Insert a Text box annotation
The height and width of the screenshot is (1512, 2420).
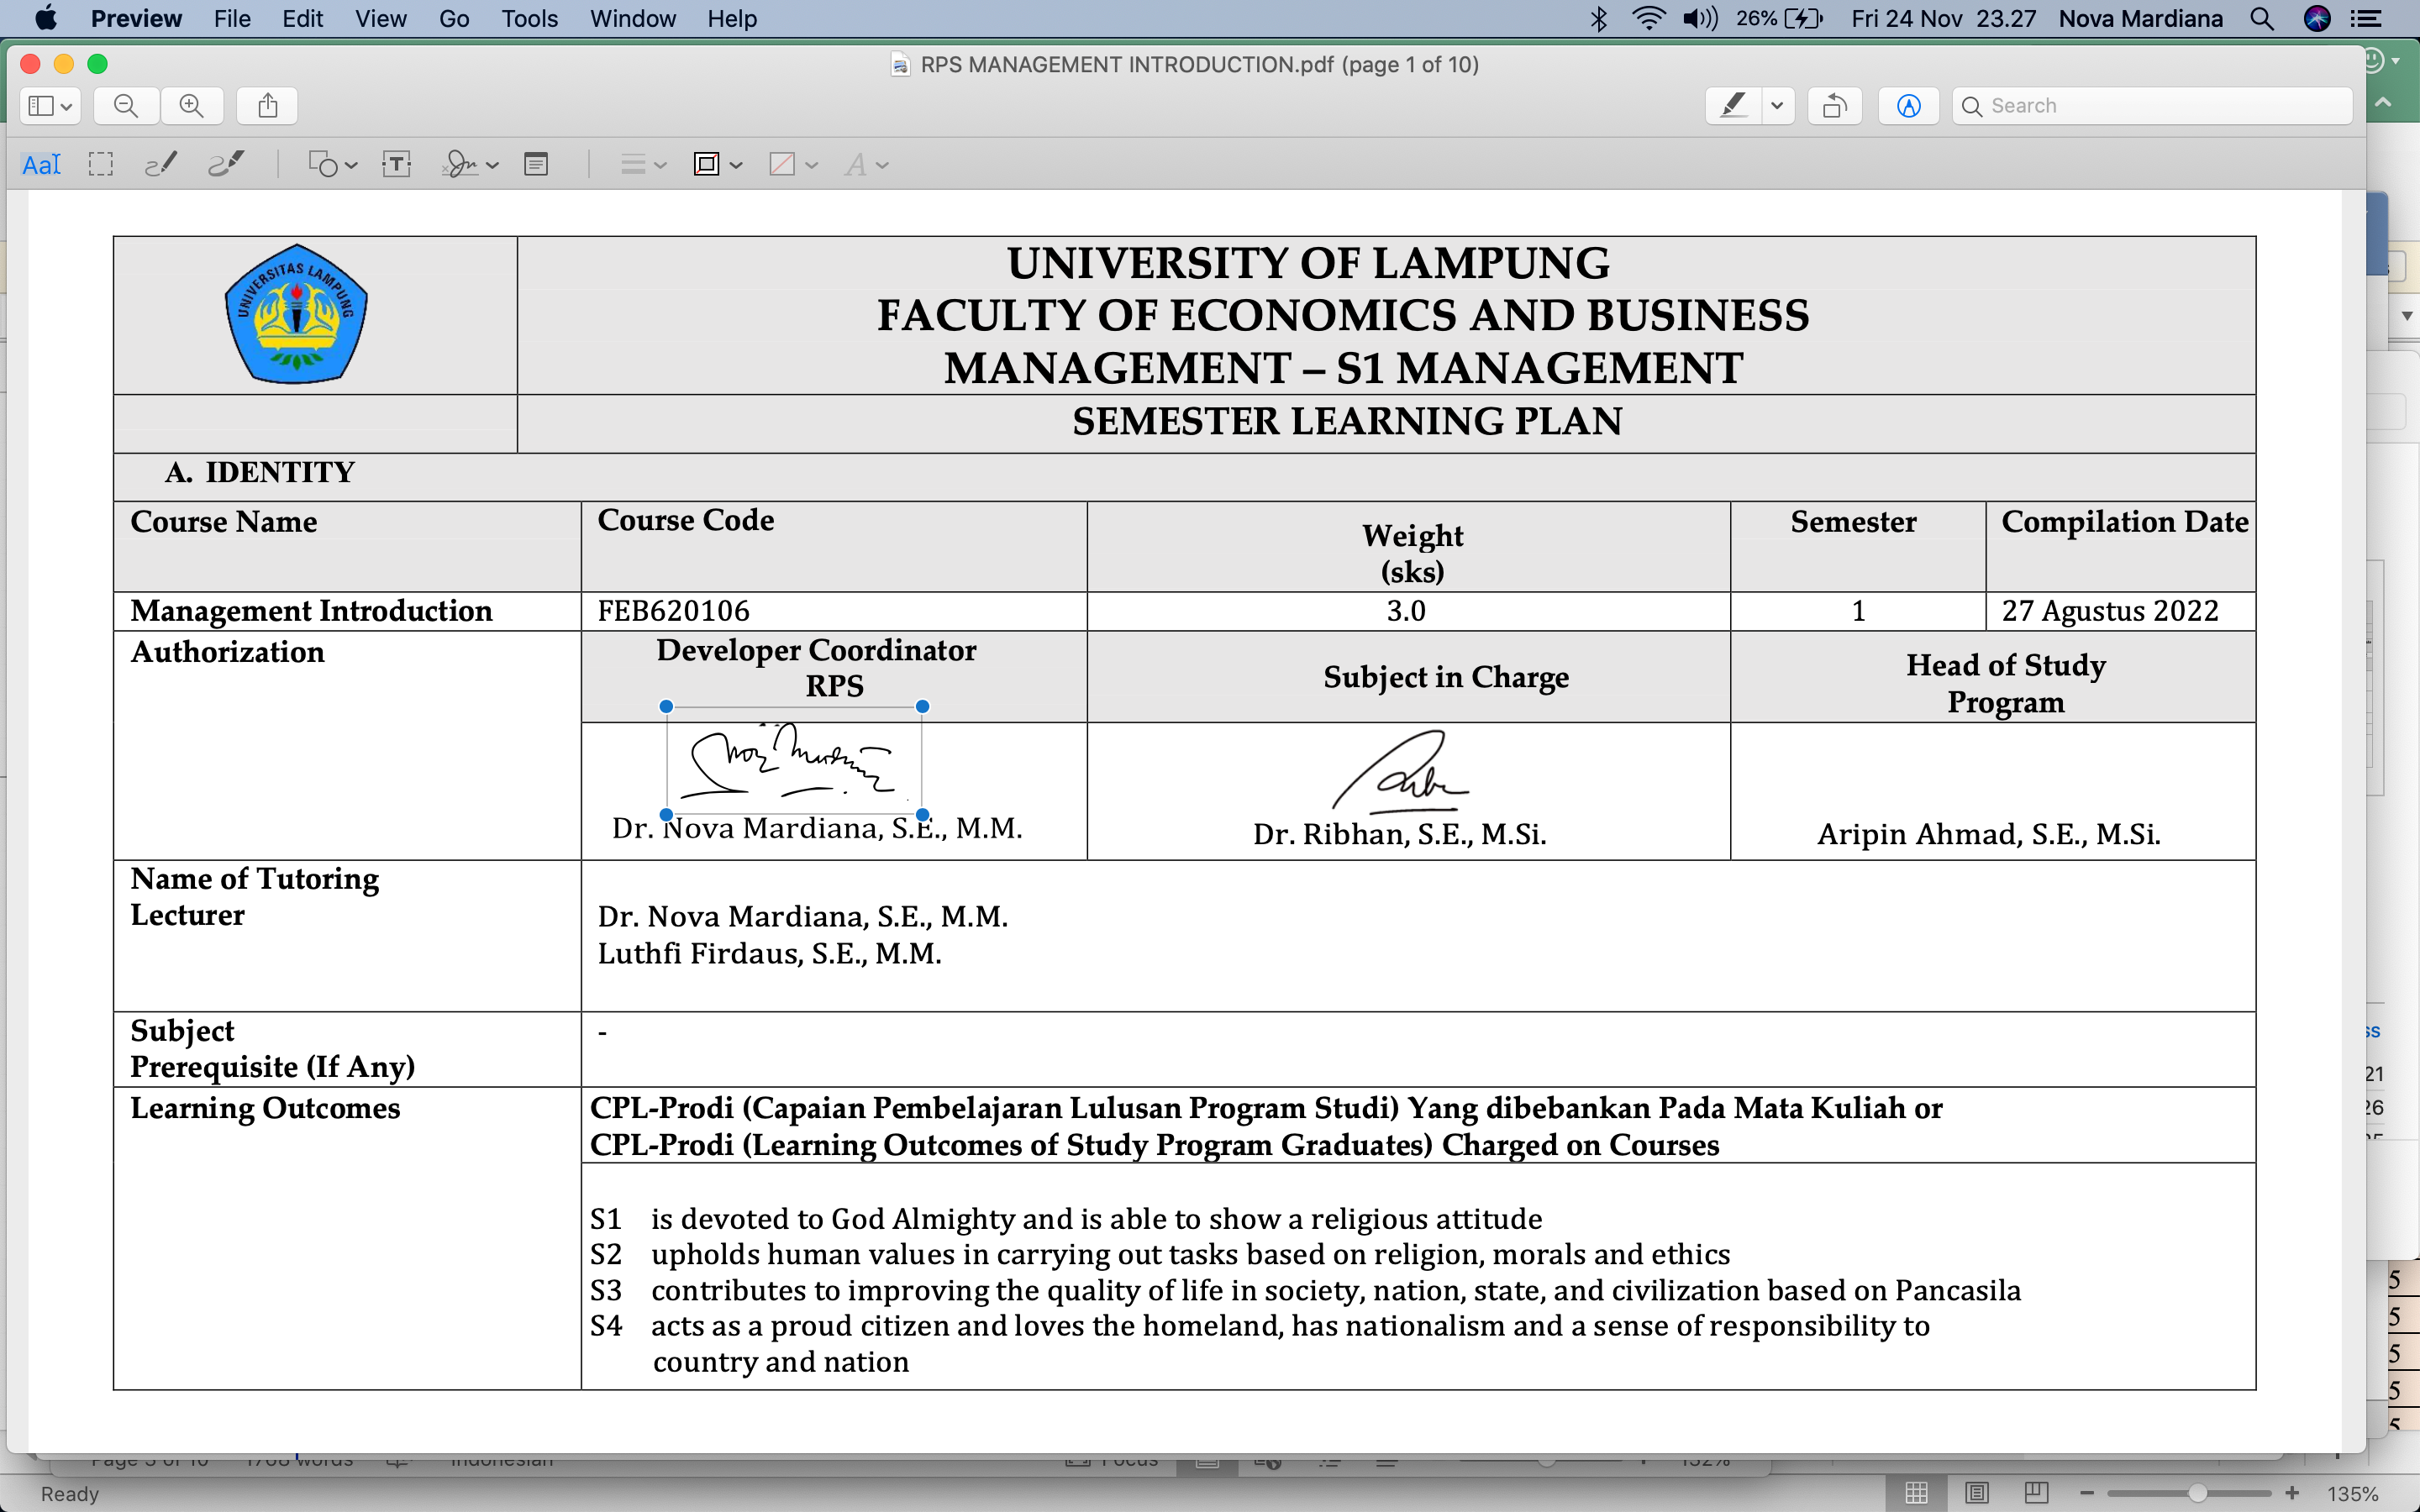coord(397,165)
